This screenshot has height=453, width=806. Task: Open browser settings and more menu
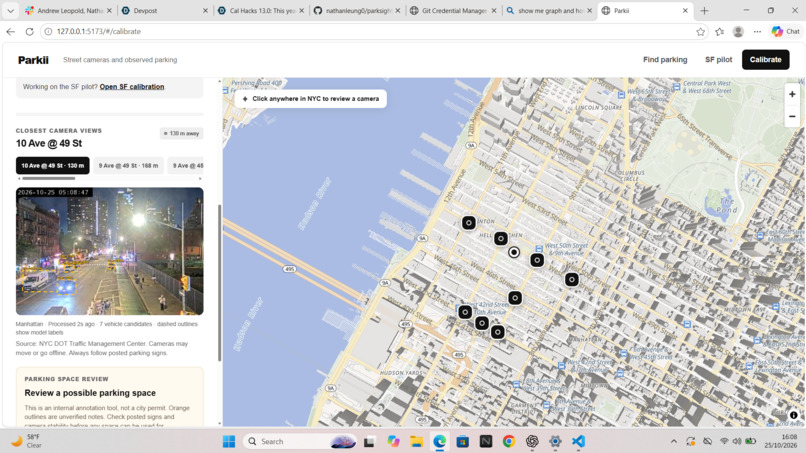pyautogui.click(x=757, y=32)
